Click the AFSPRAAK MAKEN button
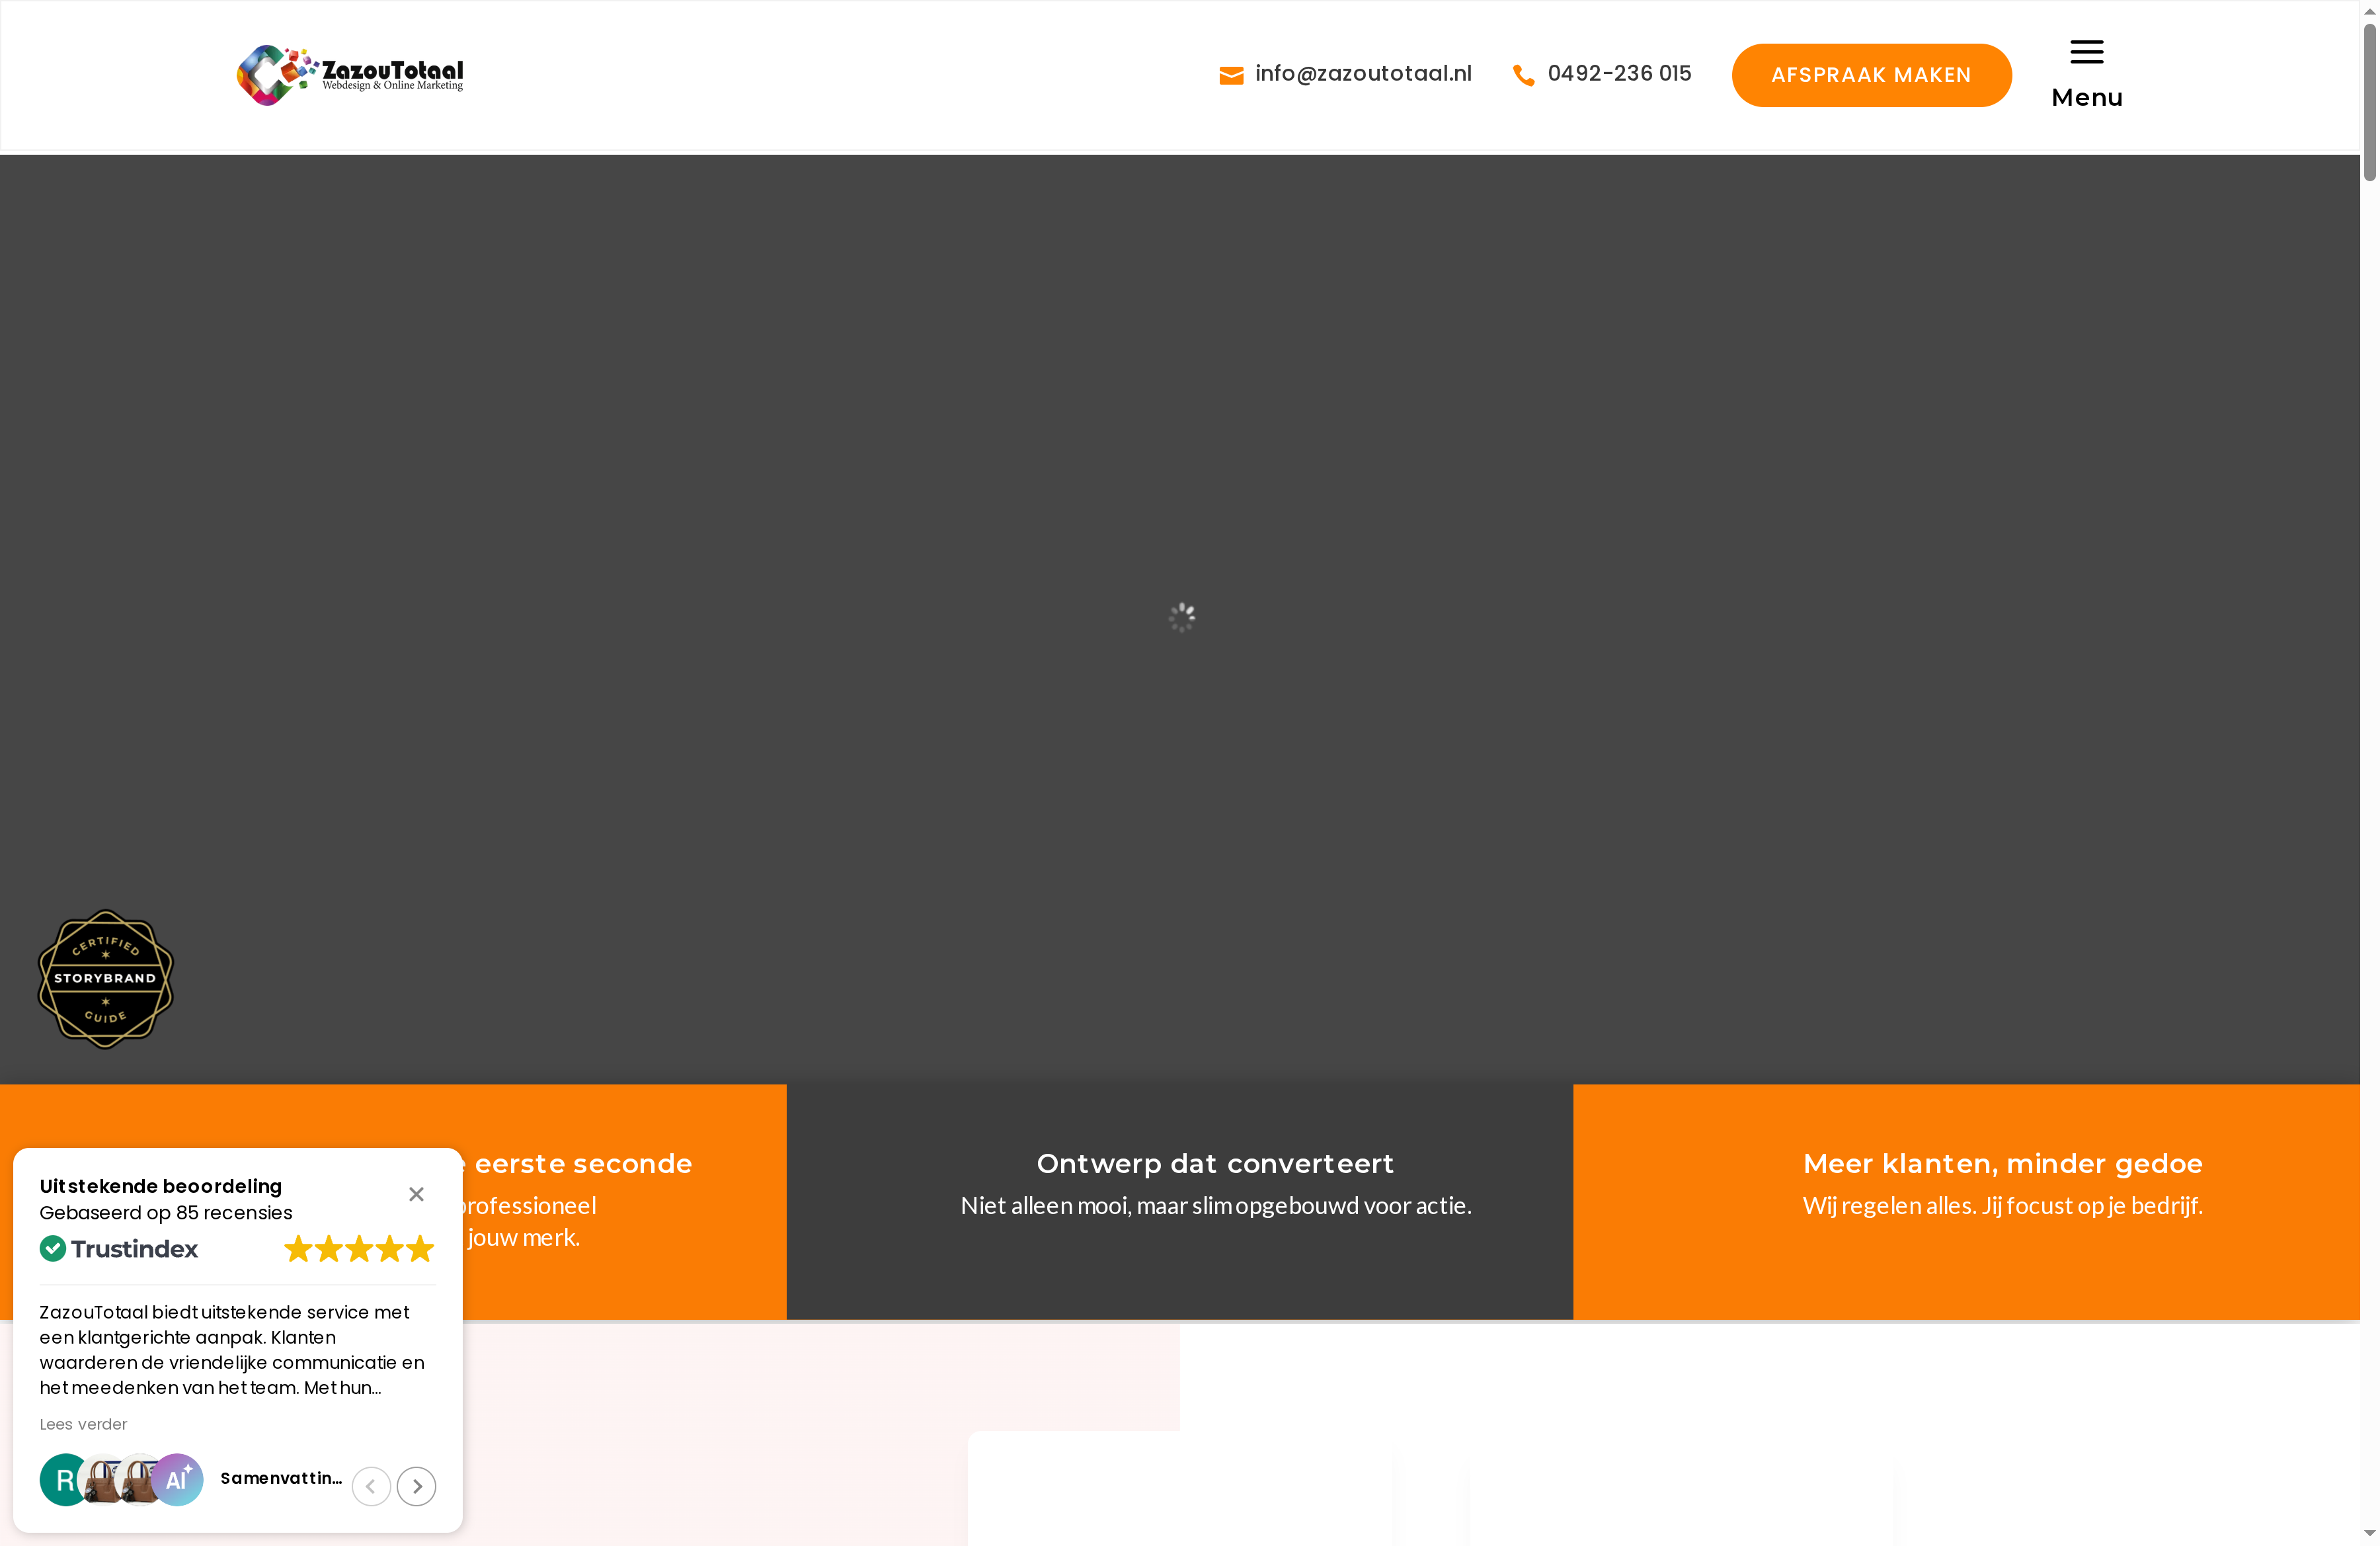The height and width of the screenshot is (1546, 2380). click(x=1871, y=75)
